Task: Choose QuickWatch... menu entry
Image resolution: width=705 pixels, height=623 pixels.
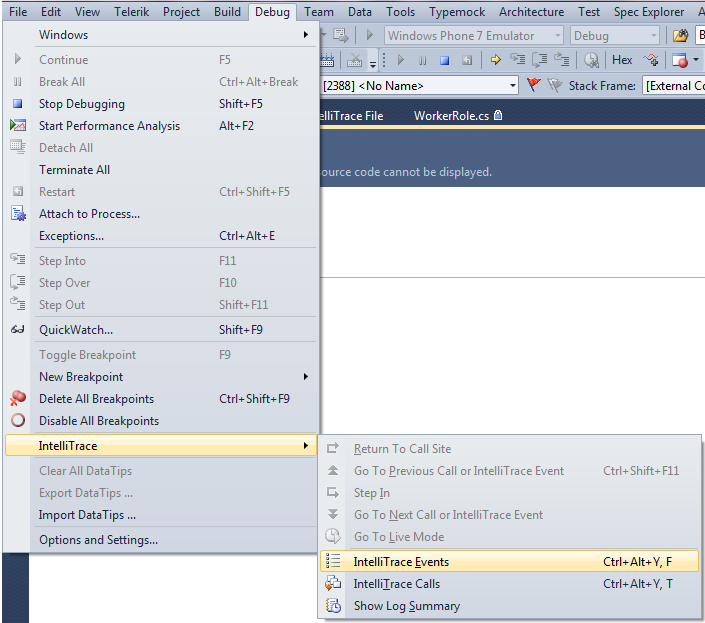Action: point(161,330)
